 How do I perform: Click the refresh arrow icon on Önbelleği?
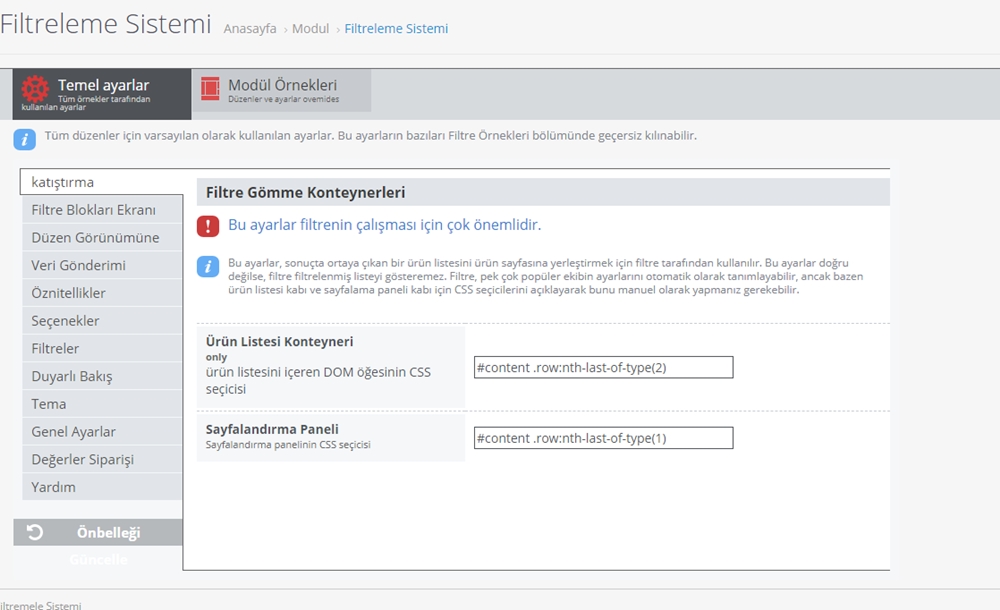click(x=35, y=532)
